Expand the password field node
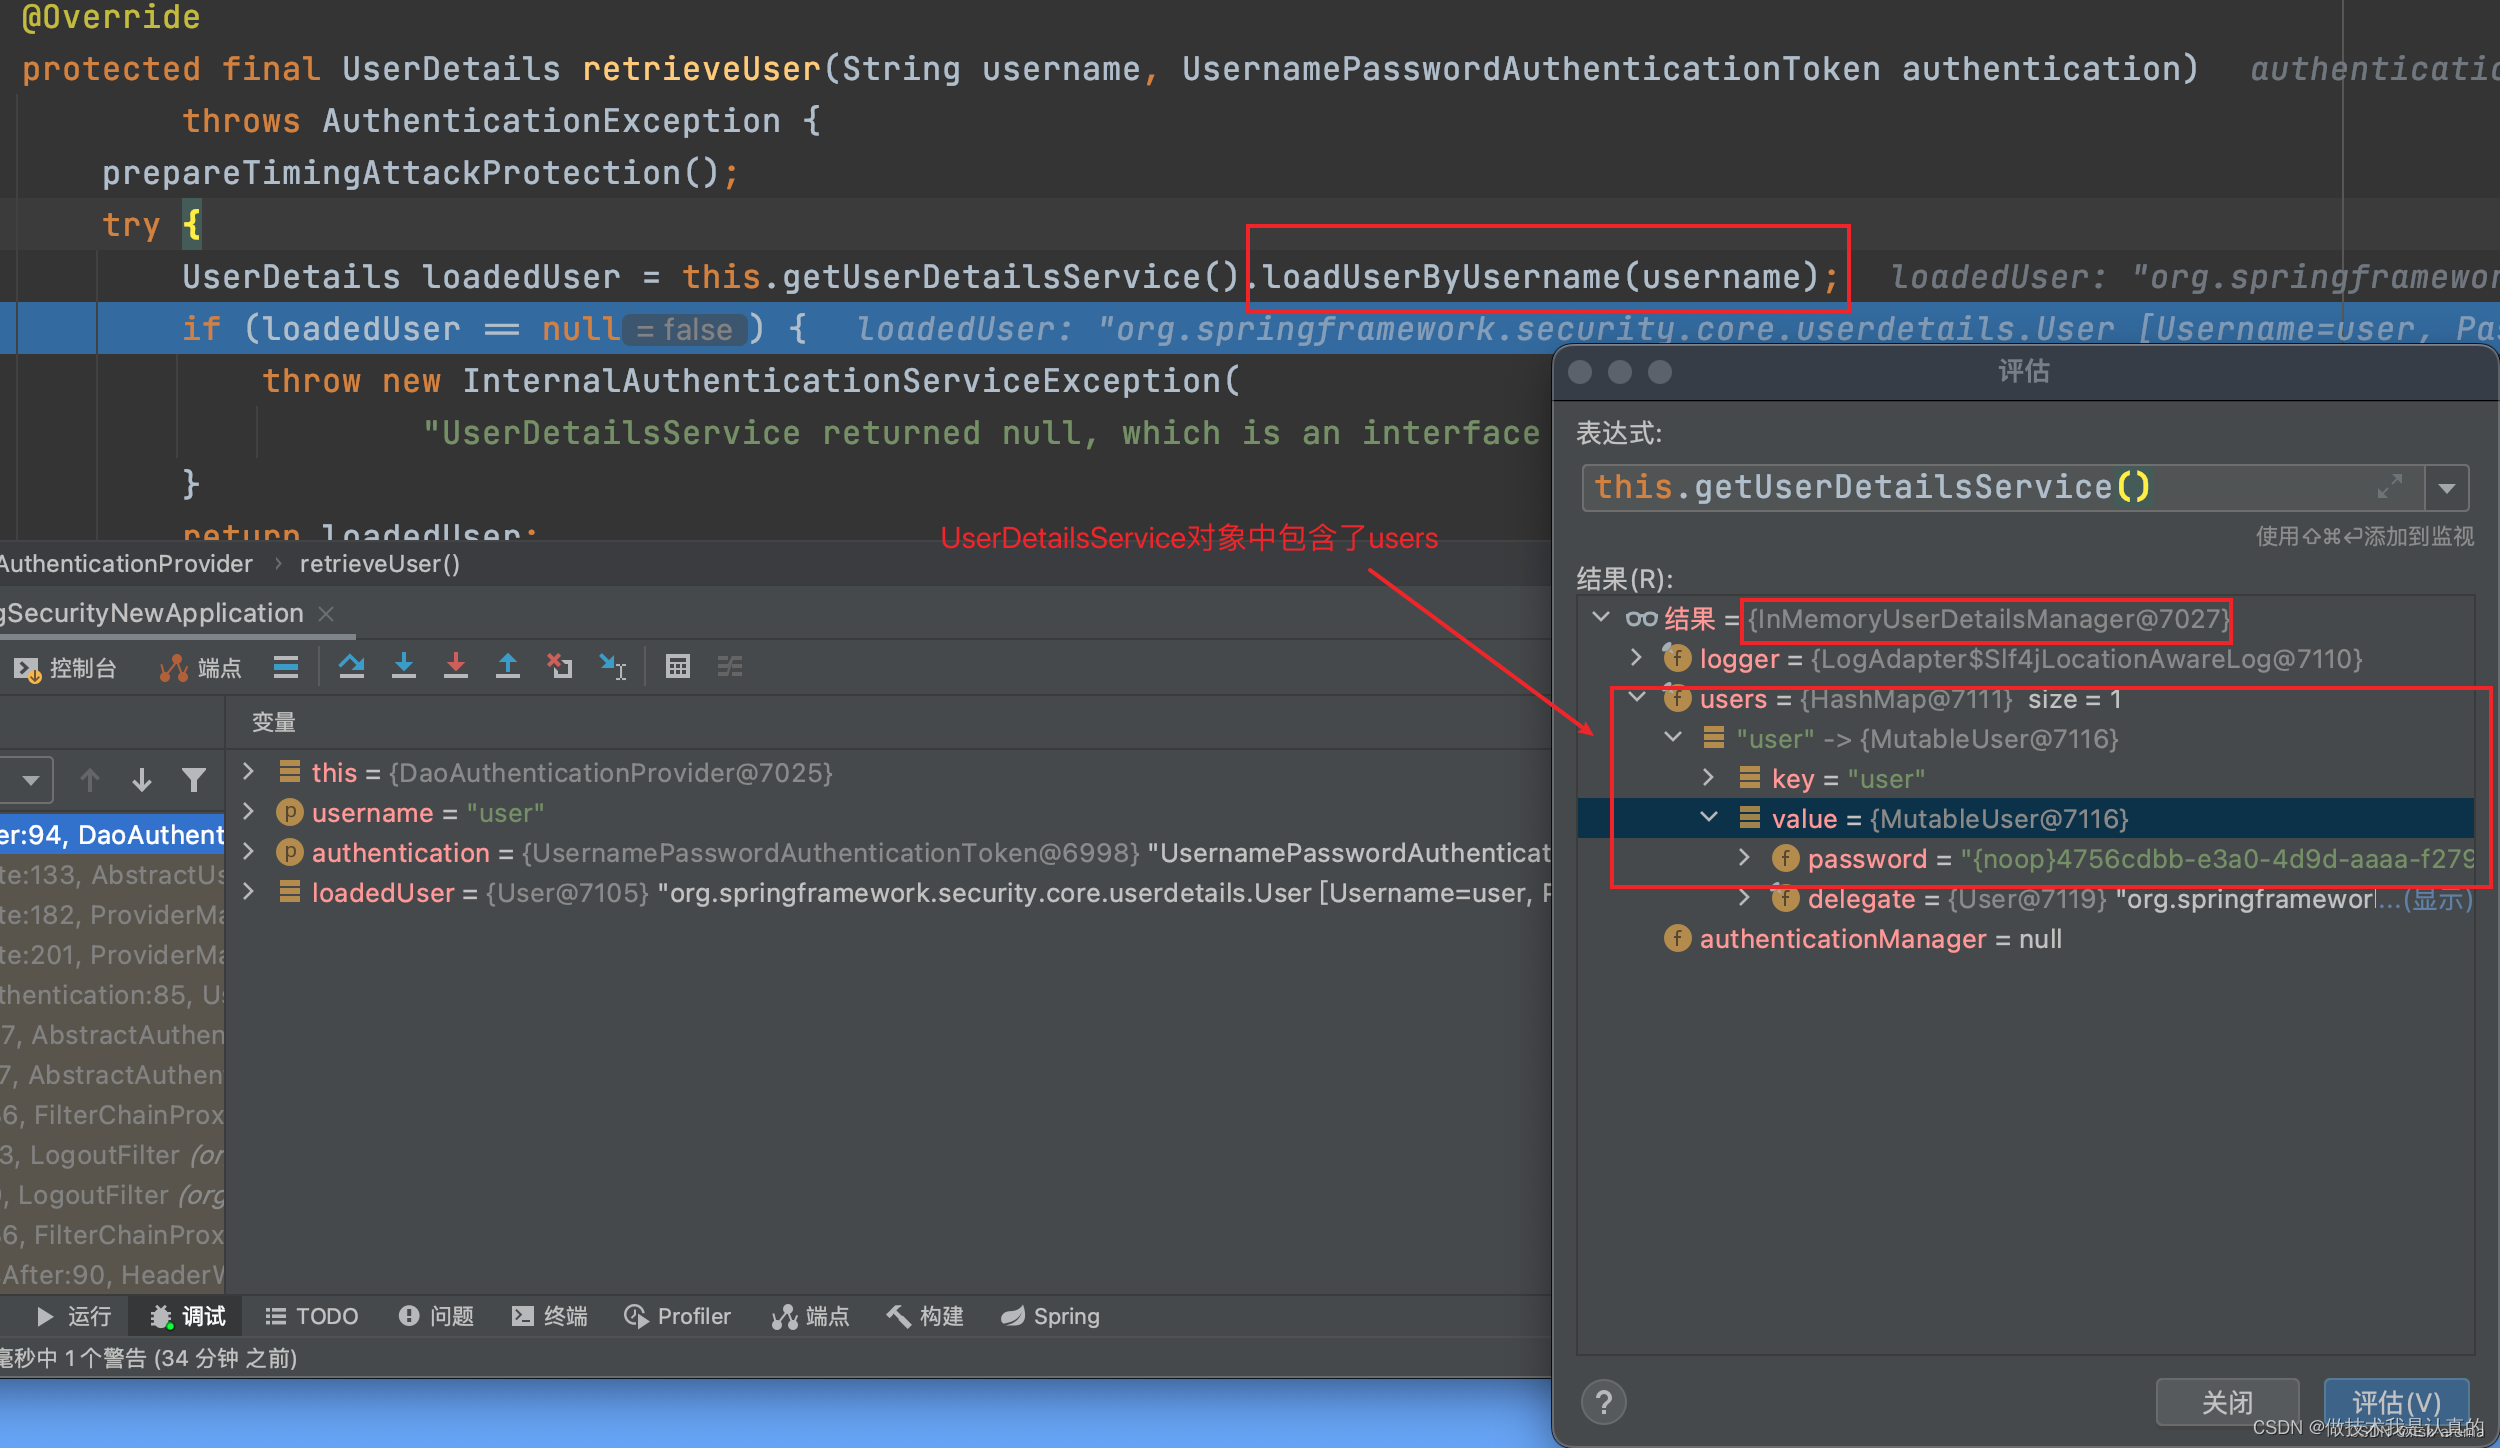 coord(1745,858)
